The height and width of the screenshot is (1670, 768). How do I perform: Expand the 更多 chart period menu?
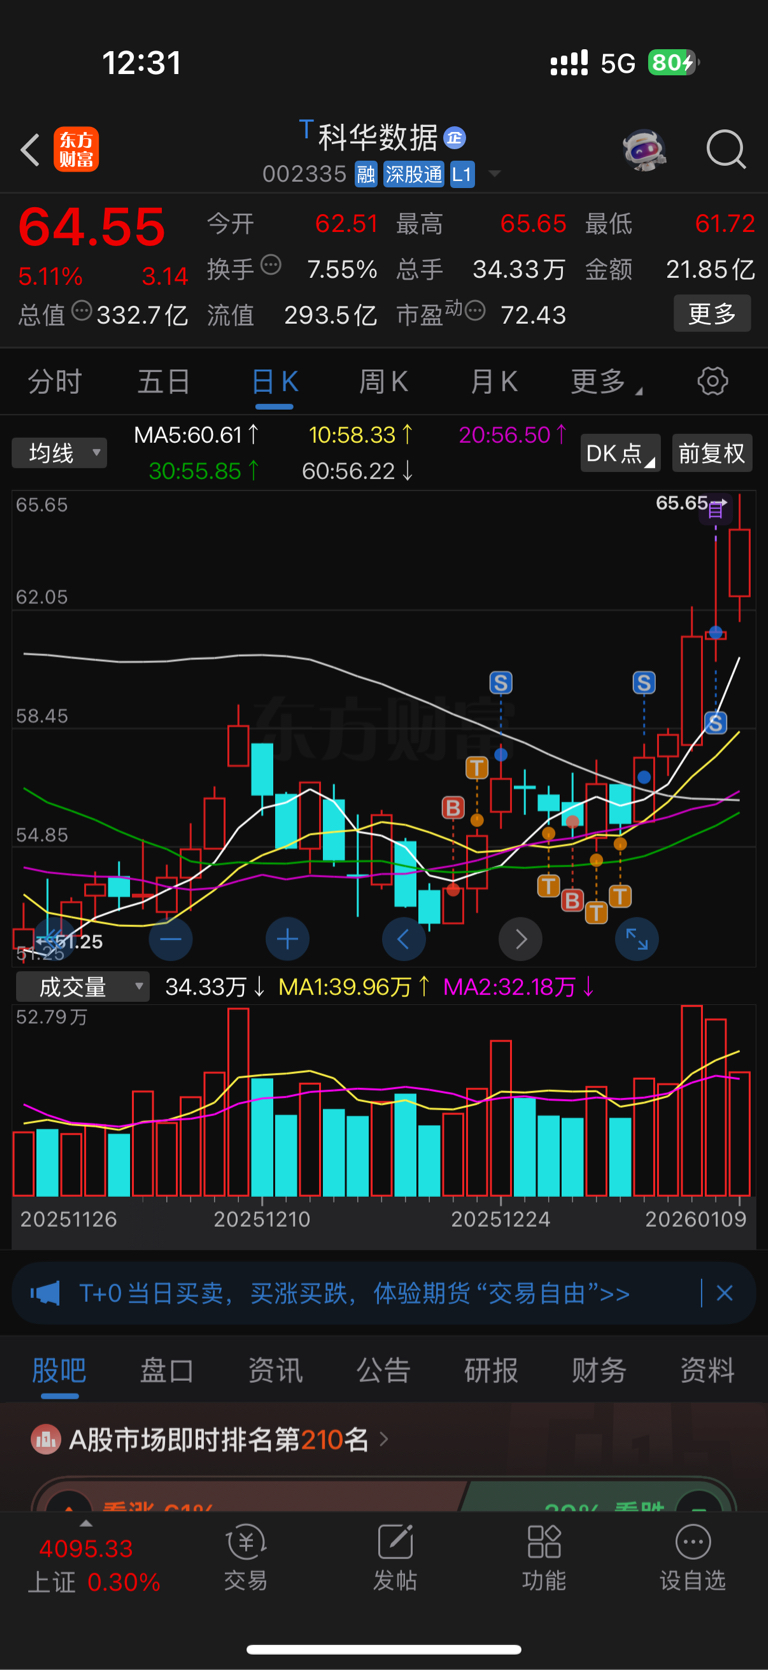(606, 381)
